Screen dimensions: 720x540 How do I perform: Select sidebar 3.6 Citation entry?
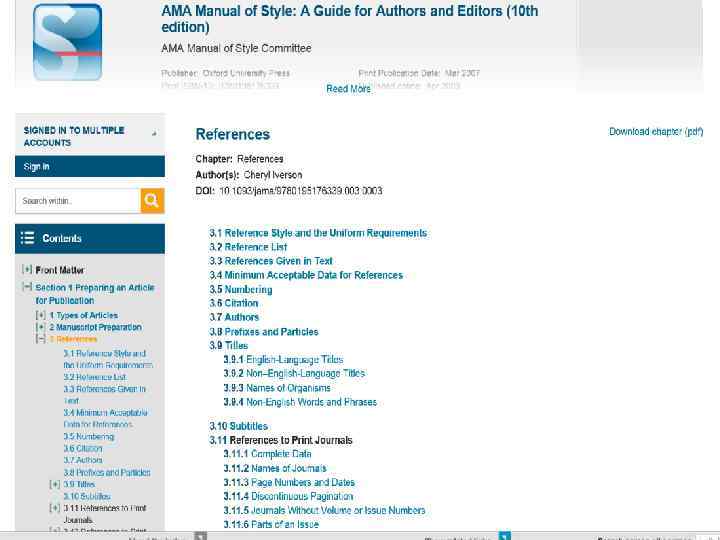coord(83,448)
